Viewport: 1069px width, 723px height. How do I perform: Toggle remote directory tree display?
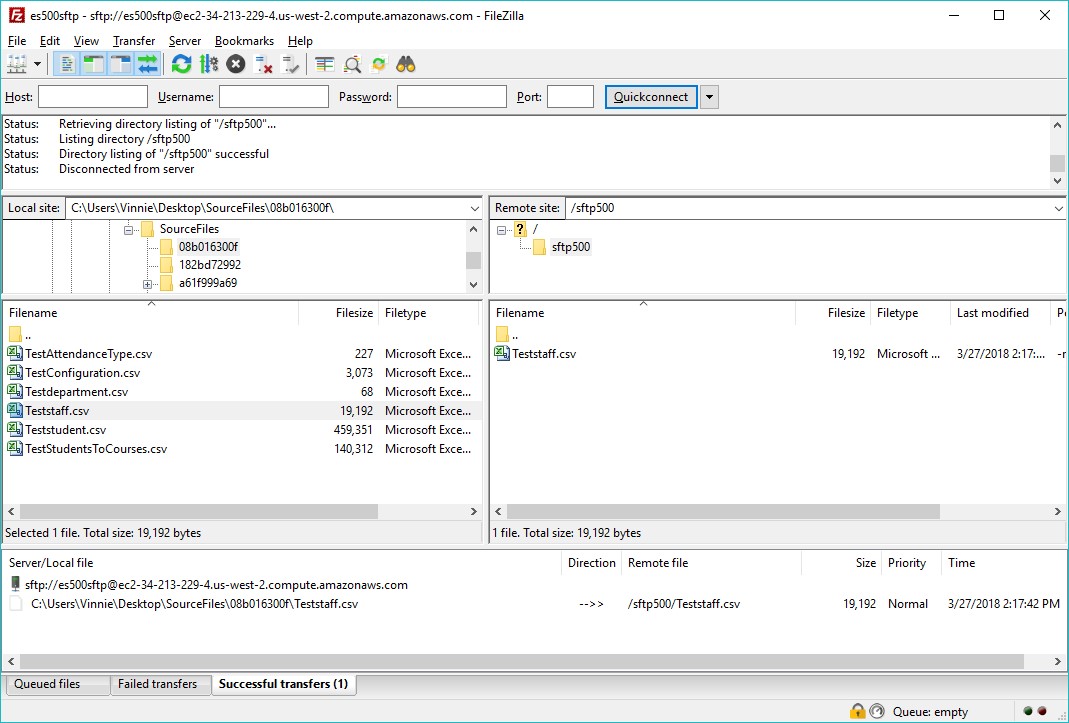(x=121, y=65)
